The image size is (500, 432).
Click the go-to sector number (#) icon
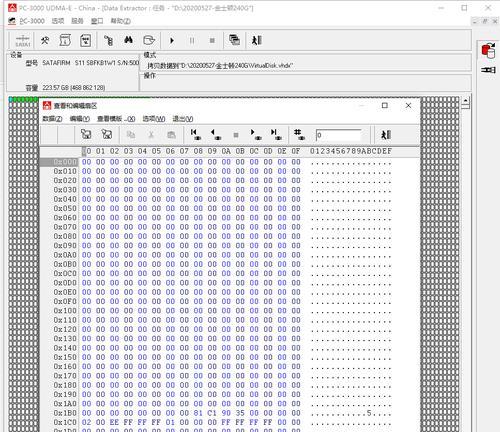click(x=299, y=135)
